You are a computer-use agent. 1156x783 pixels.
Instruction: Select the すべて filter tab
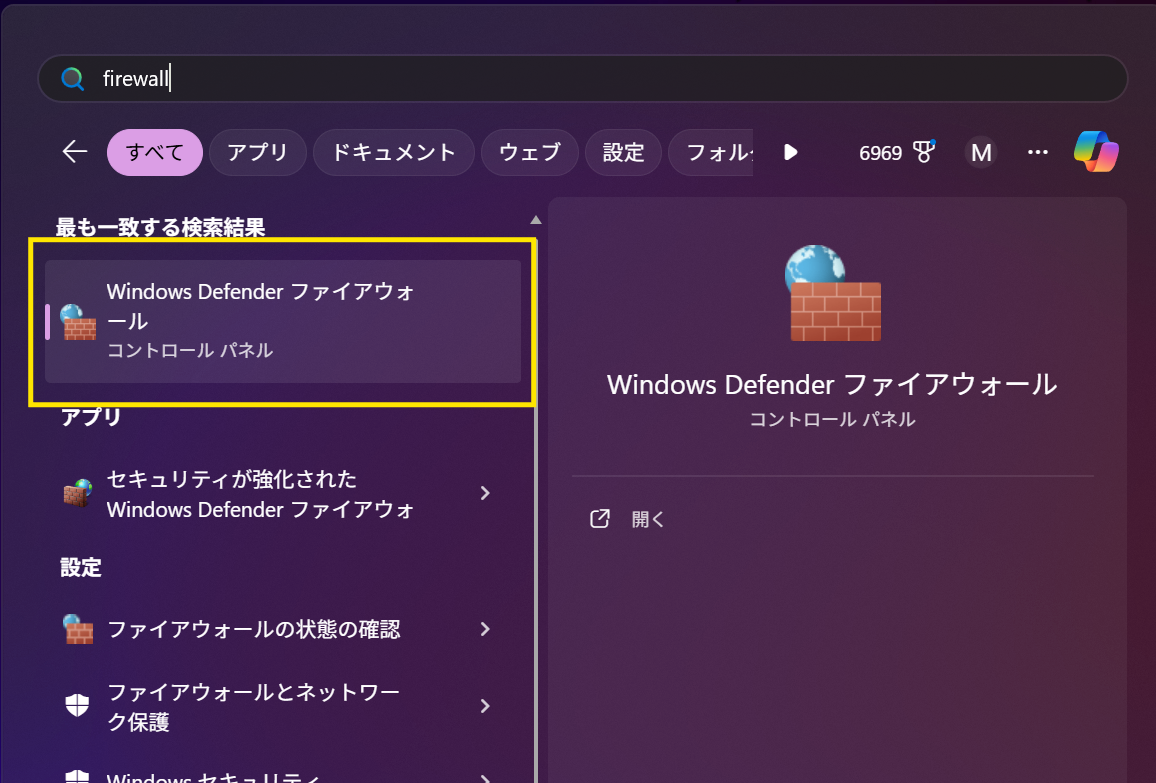(x=155, y=153)
